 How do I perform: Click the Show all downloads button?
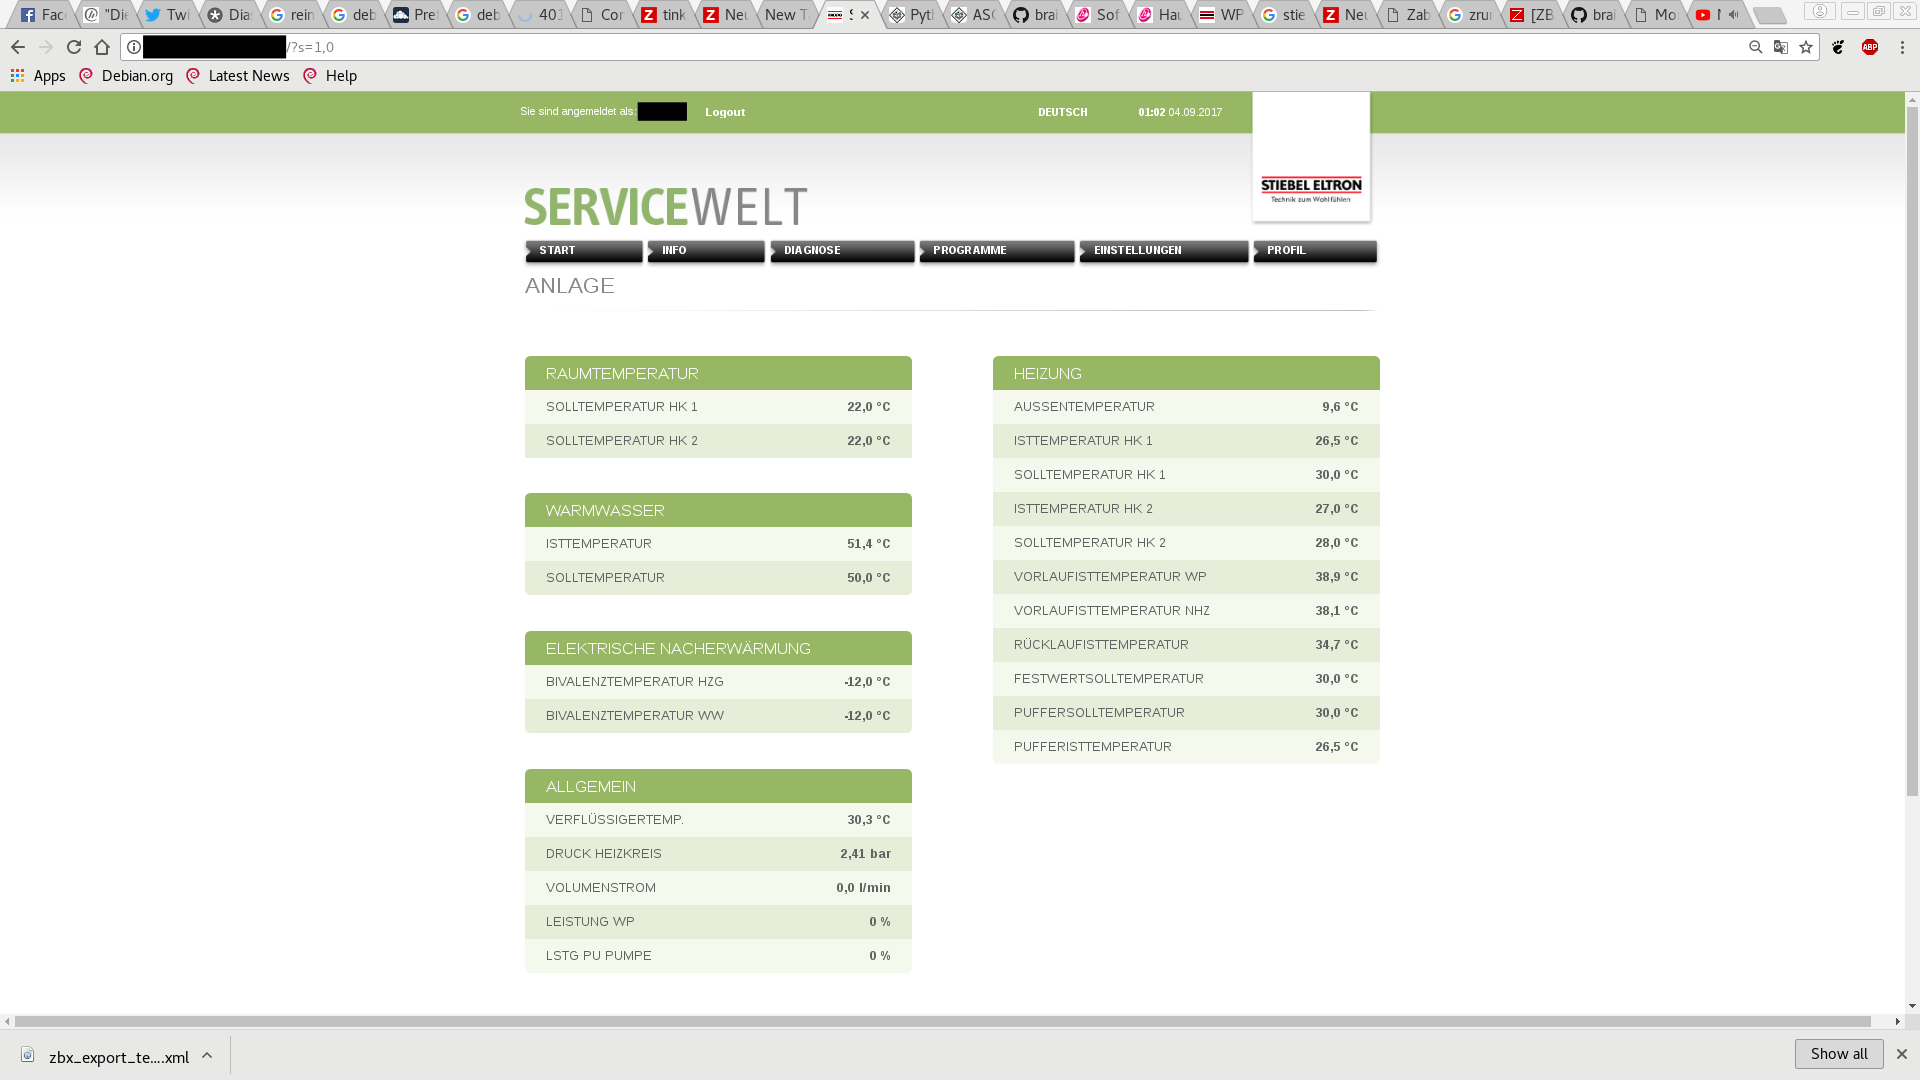1838,1054
